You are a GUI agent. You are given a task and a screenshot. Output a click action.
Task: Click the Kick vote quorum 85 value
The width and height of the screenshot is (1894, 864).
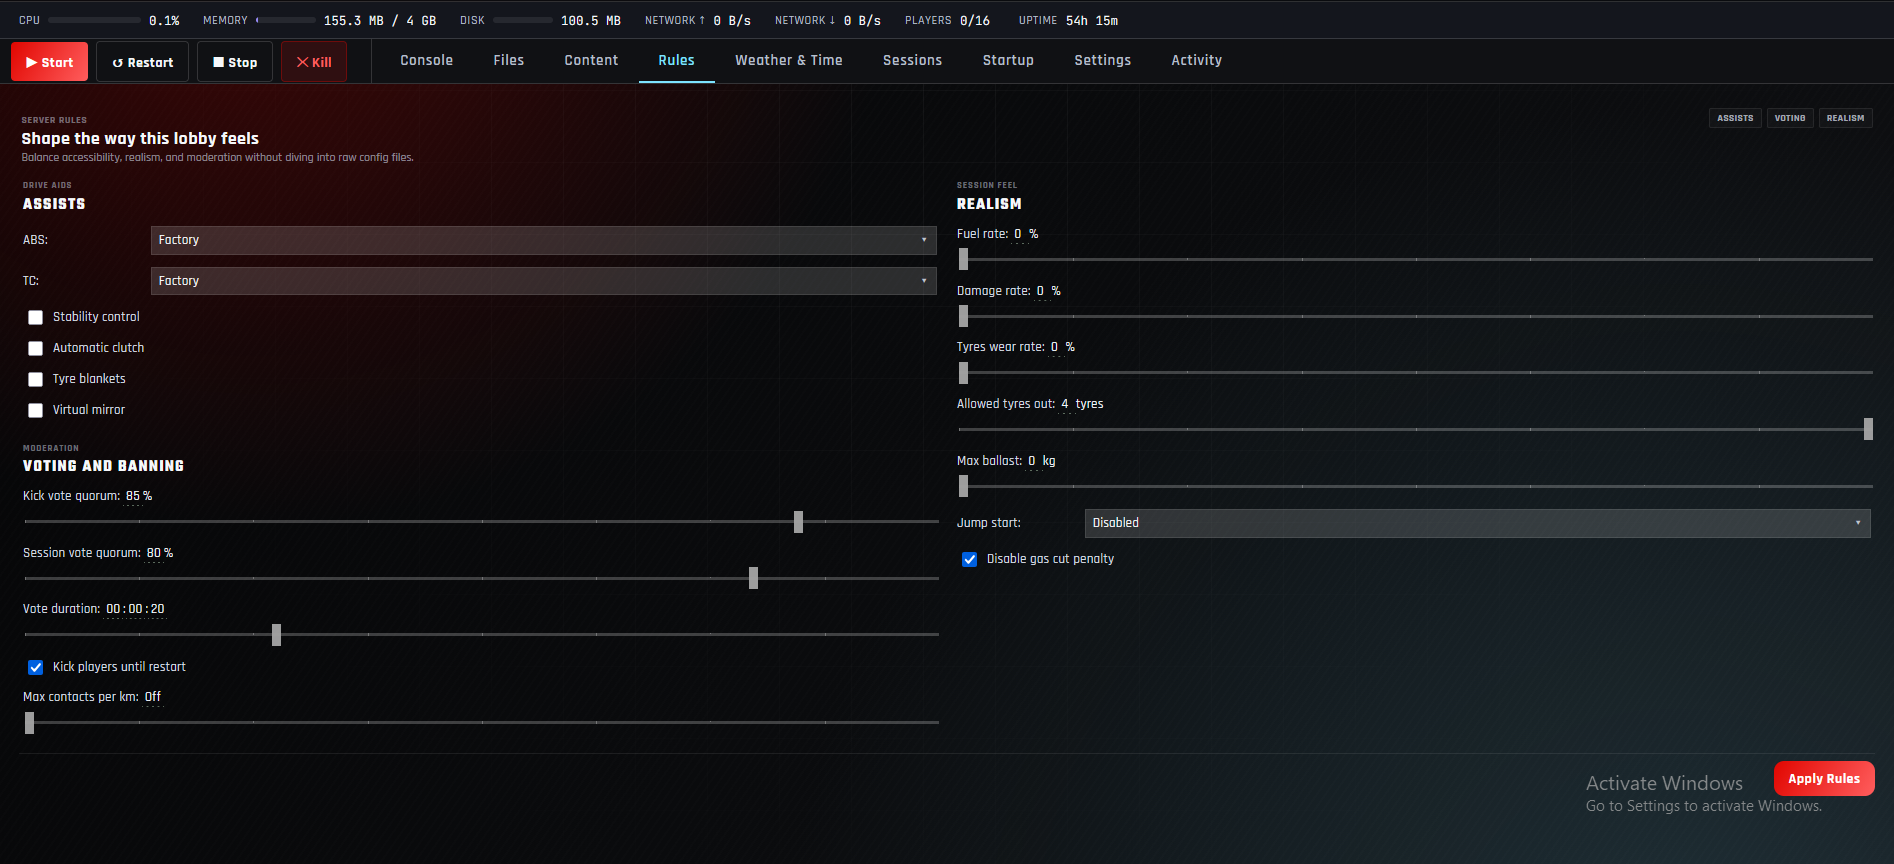(133, 497)
